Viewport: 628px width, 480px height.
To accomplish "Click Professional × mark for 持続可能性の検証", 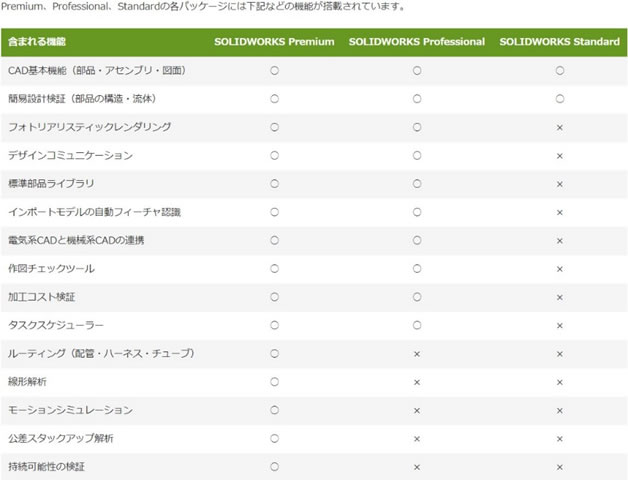I will pyautogui.click(x=417, y=467).
